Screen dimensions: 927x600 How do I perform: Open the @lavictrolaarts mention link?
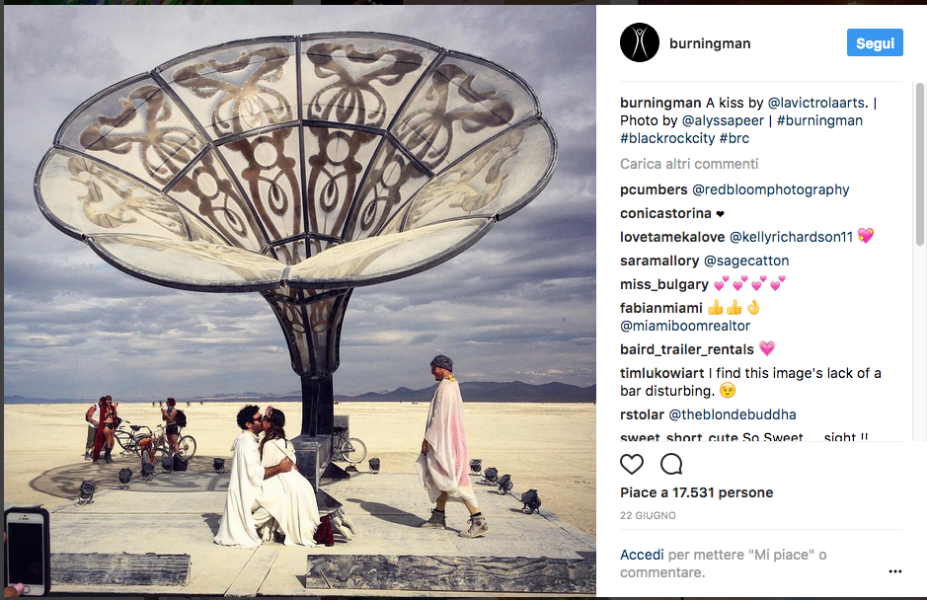point(816,102)
